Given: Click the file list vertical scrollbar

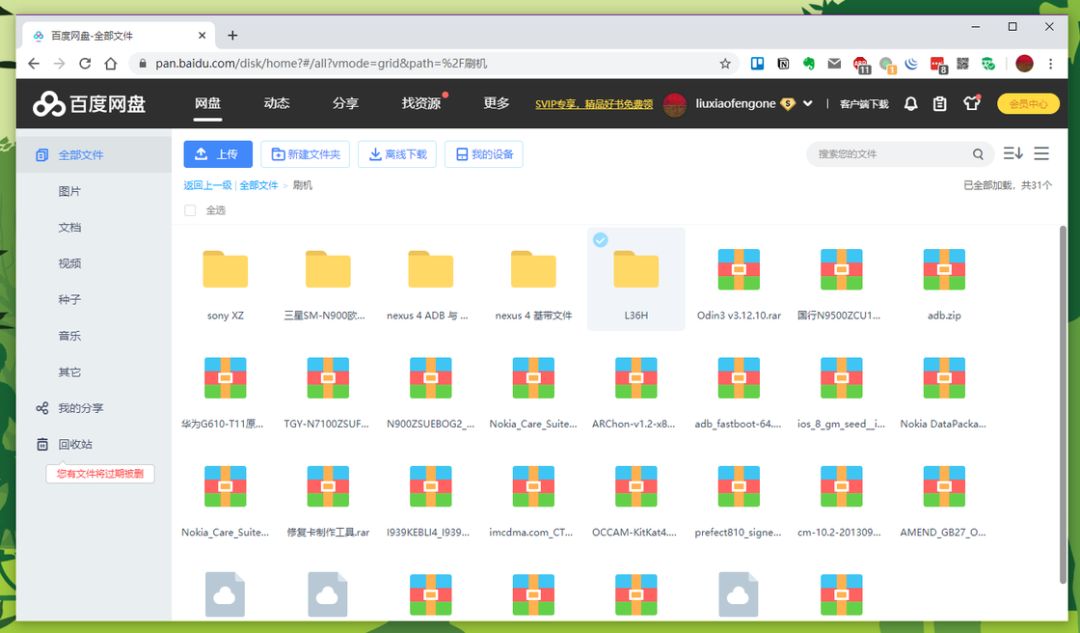Looking at the screenshot, I should (x=1063, y=403).
